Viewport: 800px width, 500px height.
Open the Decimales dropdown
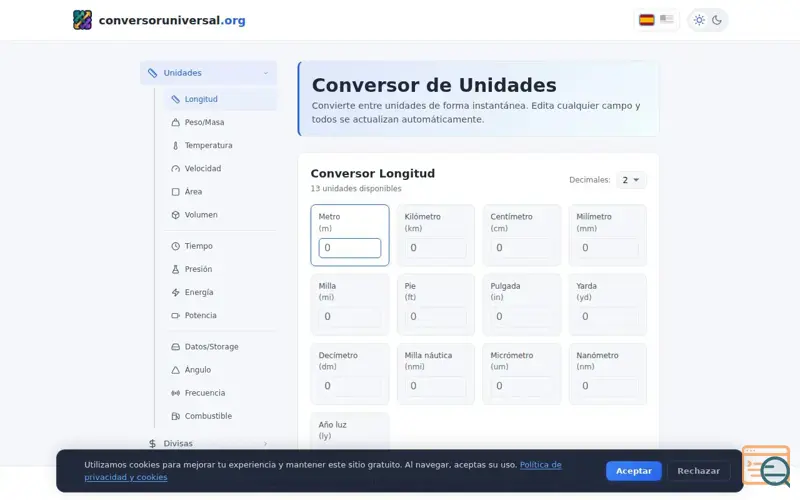[x=631, y=180]
